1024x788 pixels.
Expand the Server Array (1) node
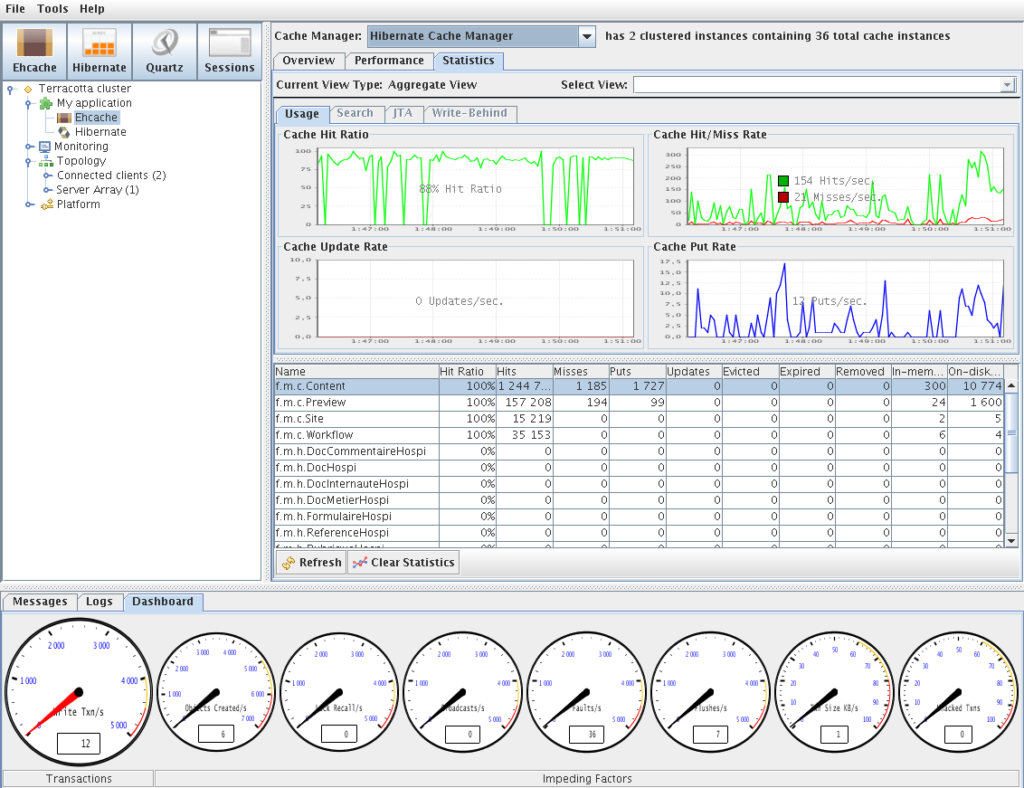click(46, 190)
